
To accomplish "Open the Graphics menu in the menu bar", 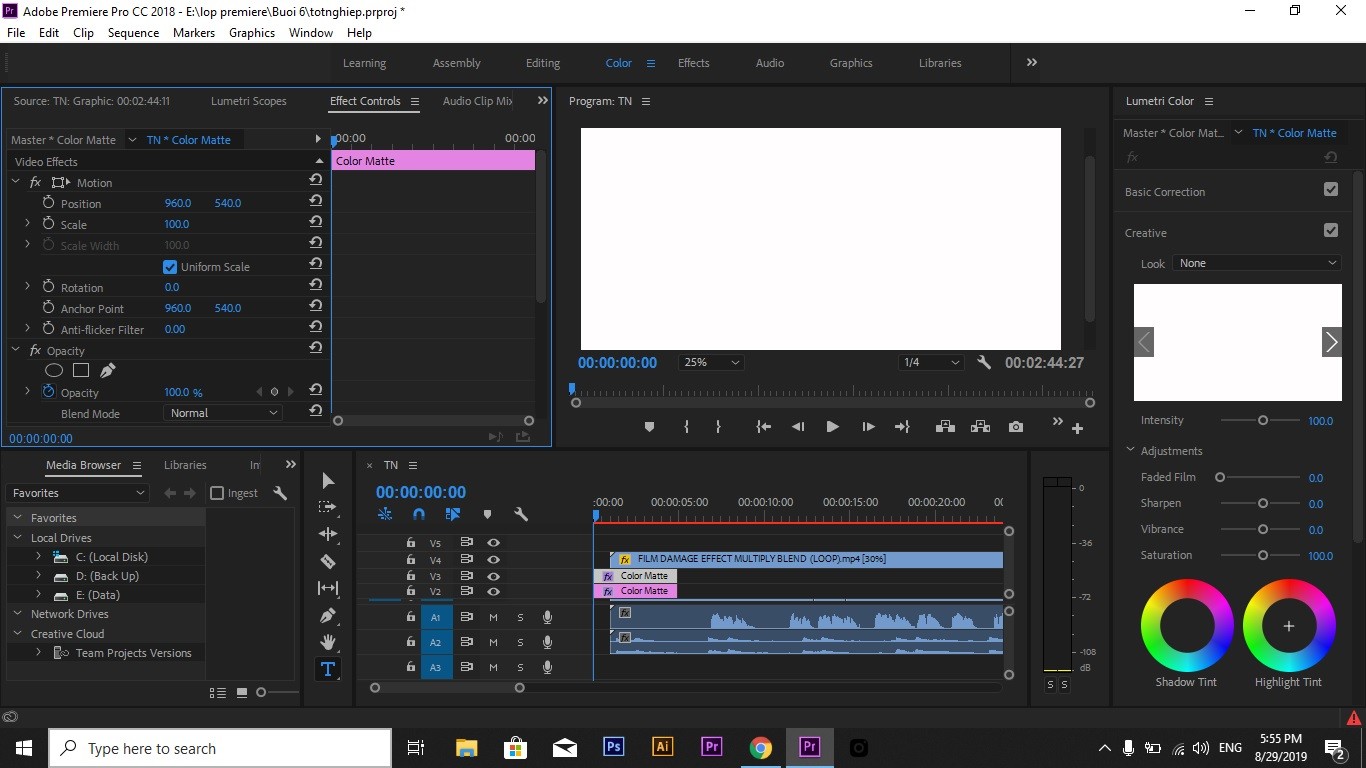I will tap(252, 33).
